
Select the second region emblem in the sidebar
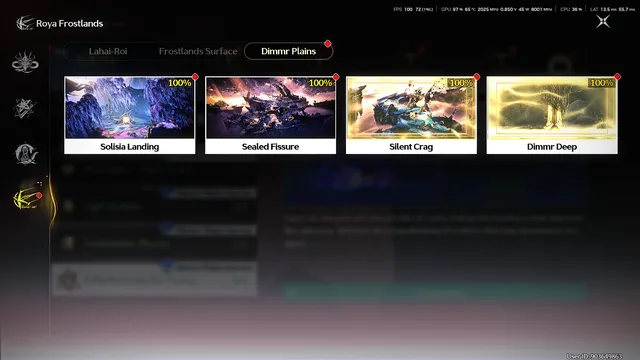[25, 108]
